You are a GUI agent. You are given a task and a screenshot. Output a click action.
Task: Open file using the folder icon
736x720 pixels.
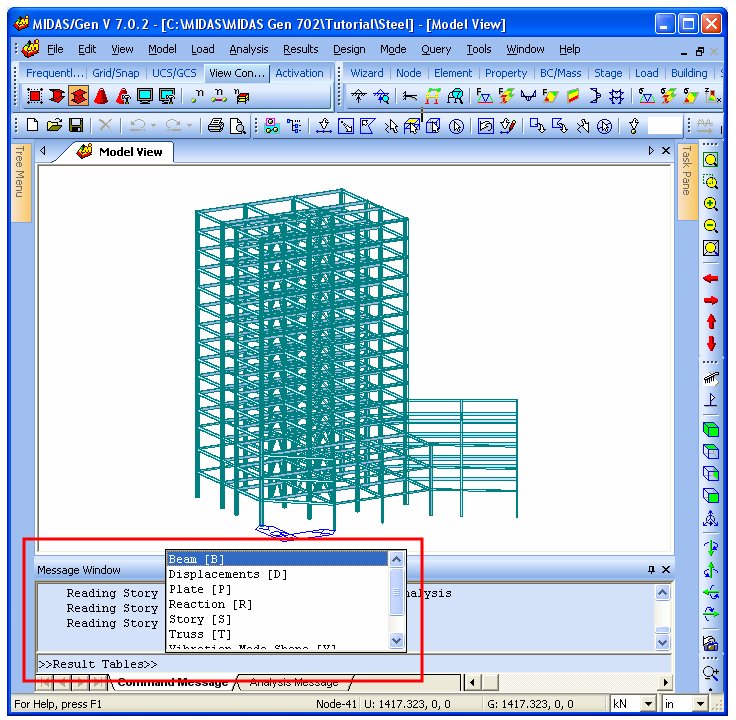(x=54, y=126)
